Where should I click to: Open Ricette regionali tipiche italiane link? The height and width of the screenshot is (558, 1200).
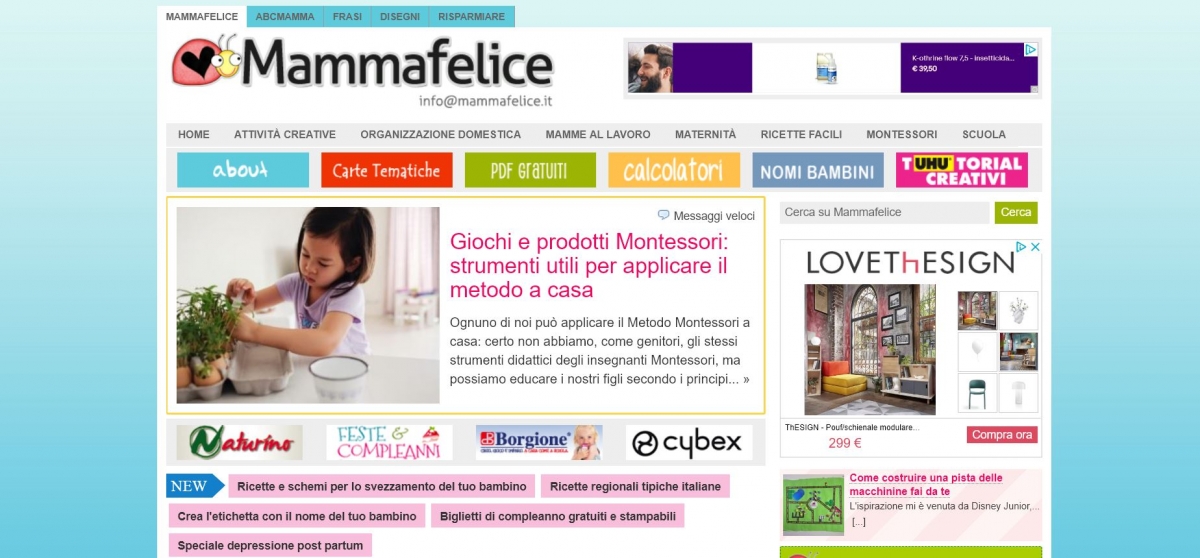click(635, 486)
